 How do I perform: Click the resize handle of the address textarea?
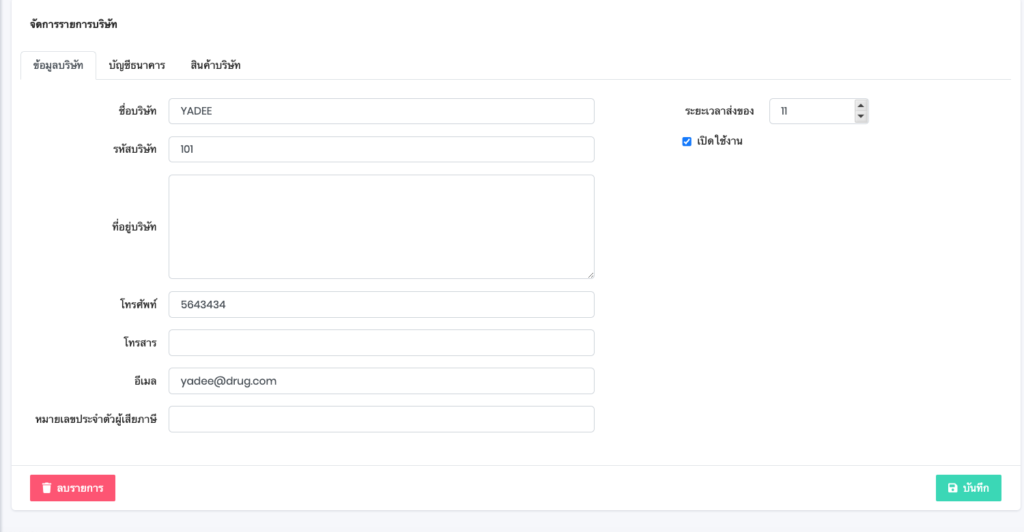click(590, 274)
